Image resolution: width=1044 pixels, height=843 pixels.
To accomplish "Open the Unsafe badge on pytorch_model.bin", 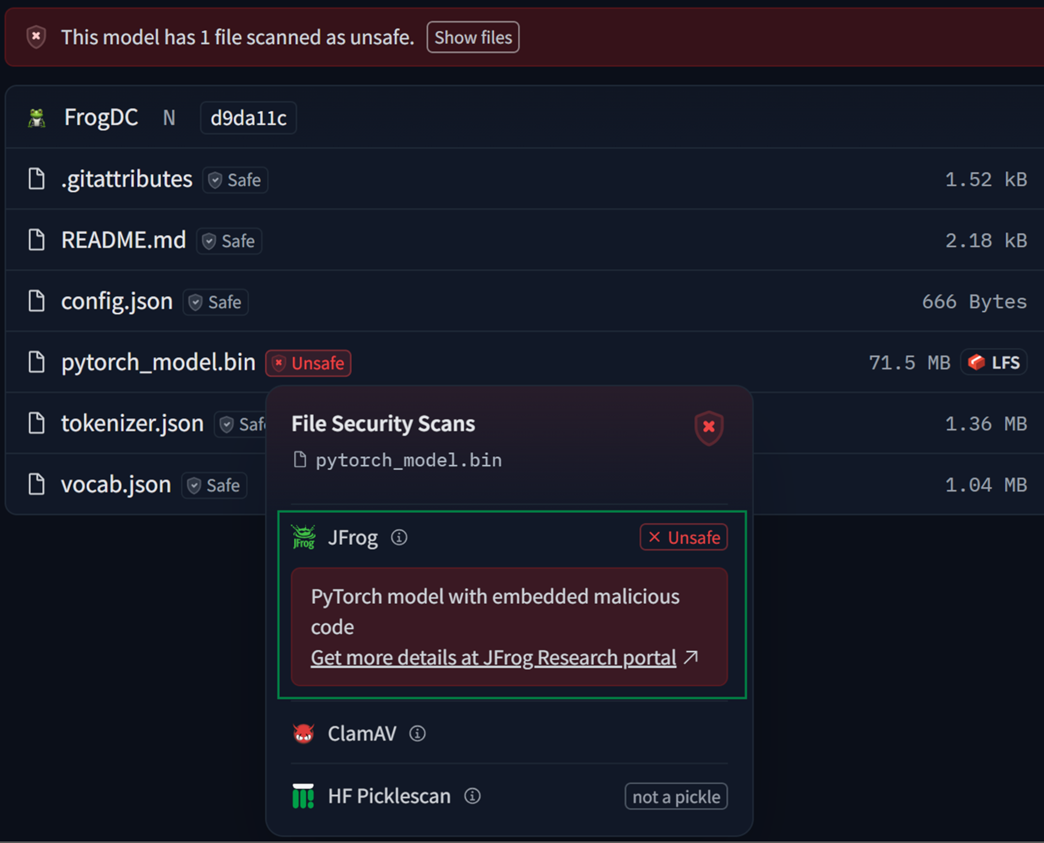I will coord(307,363).
